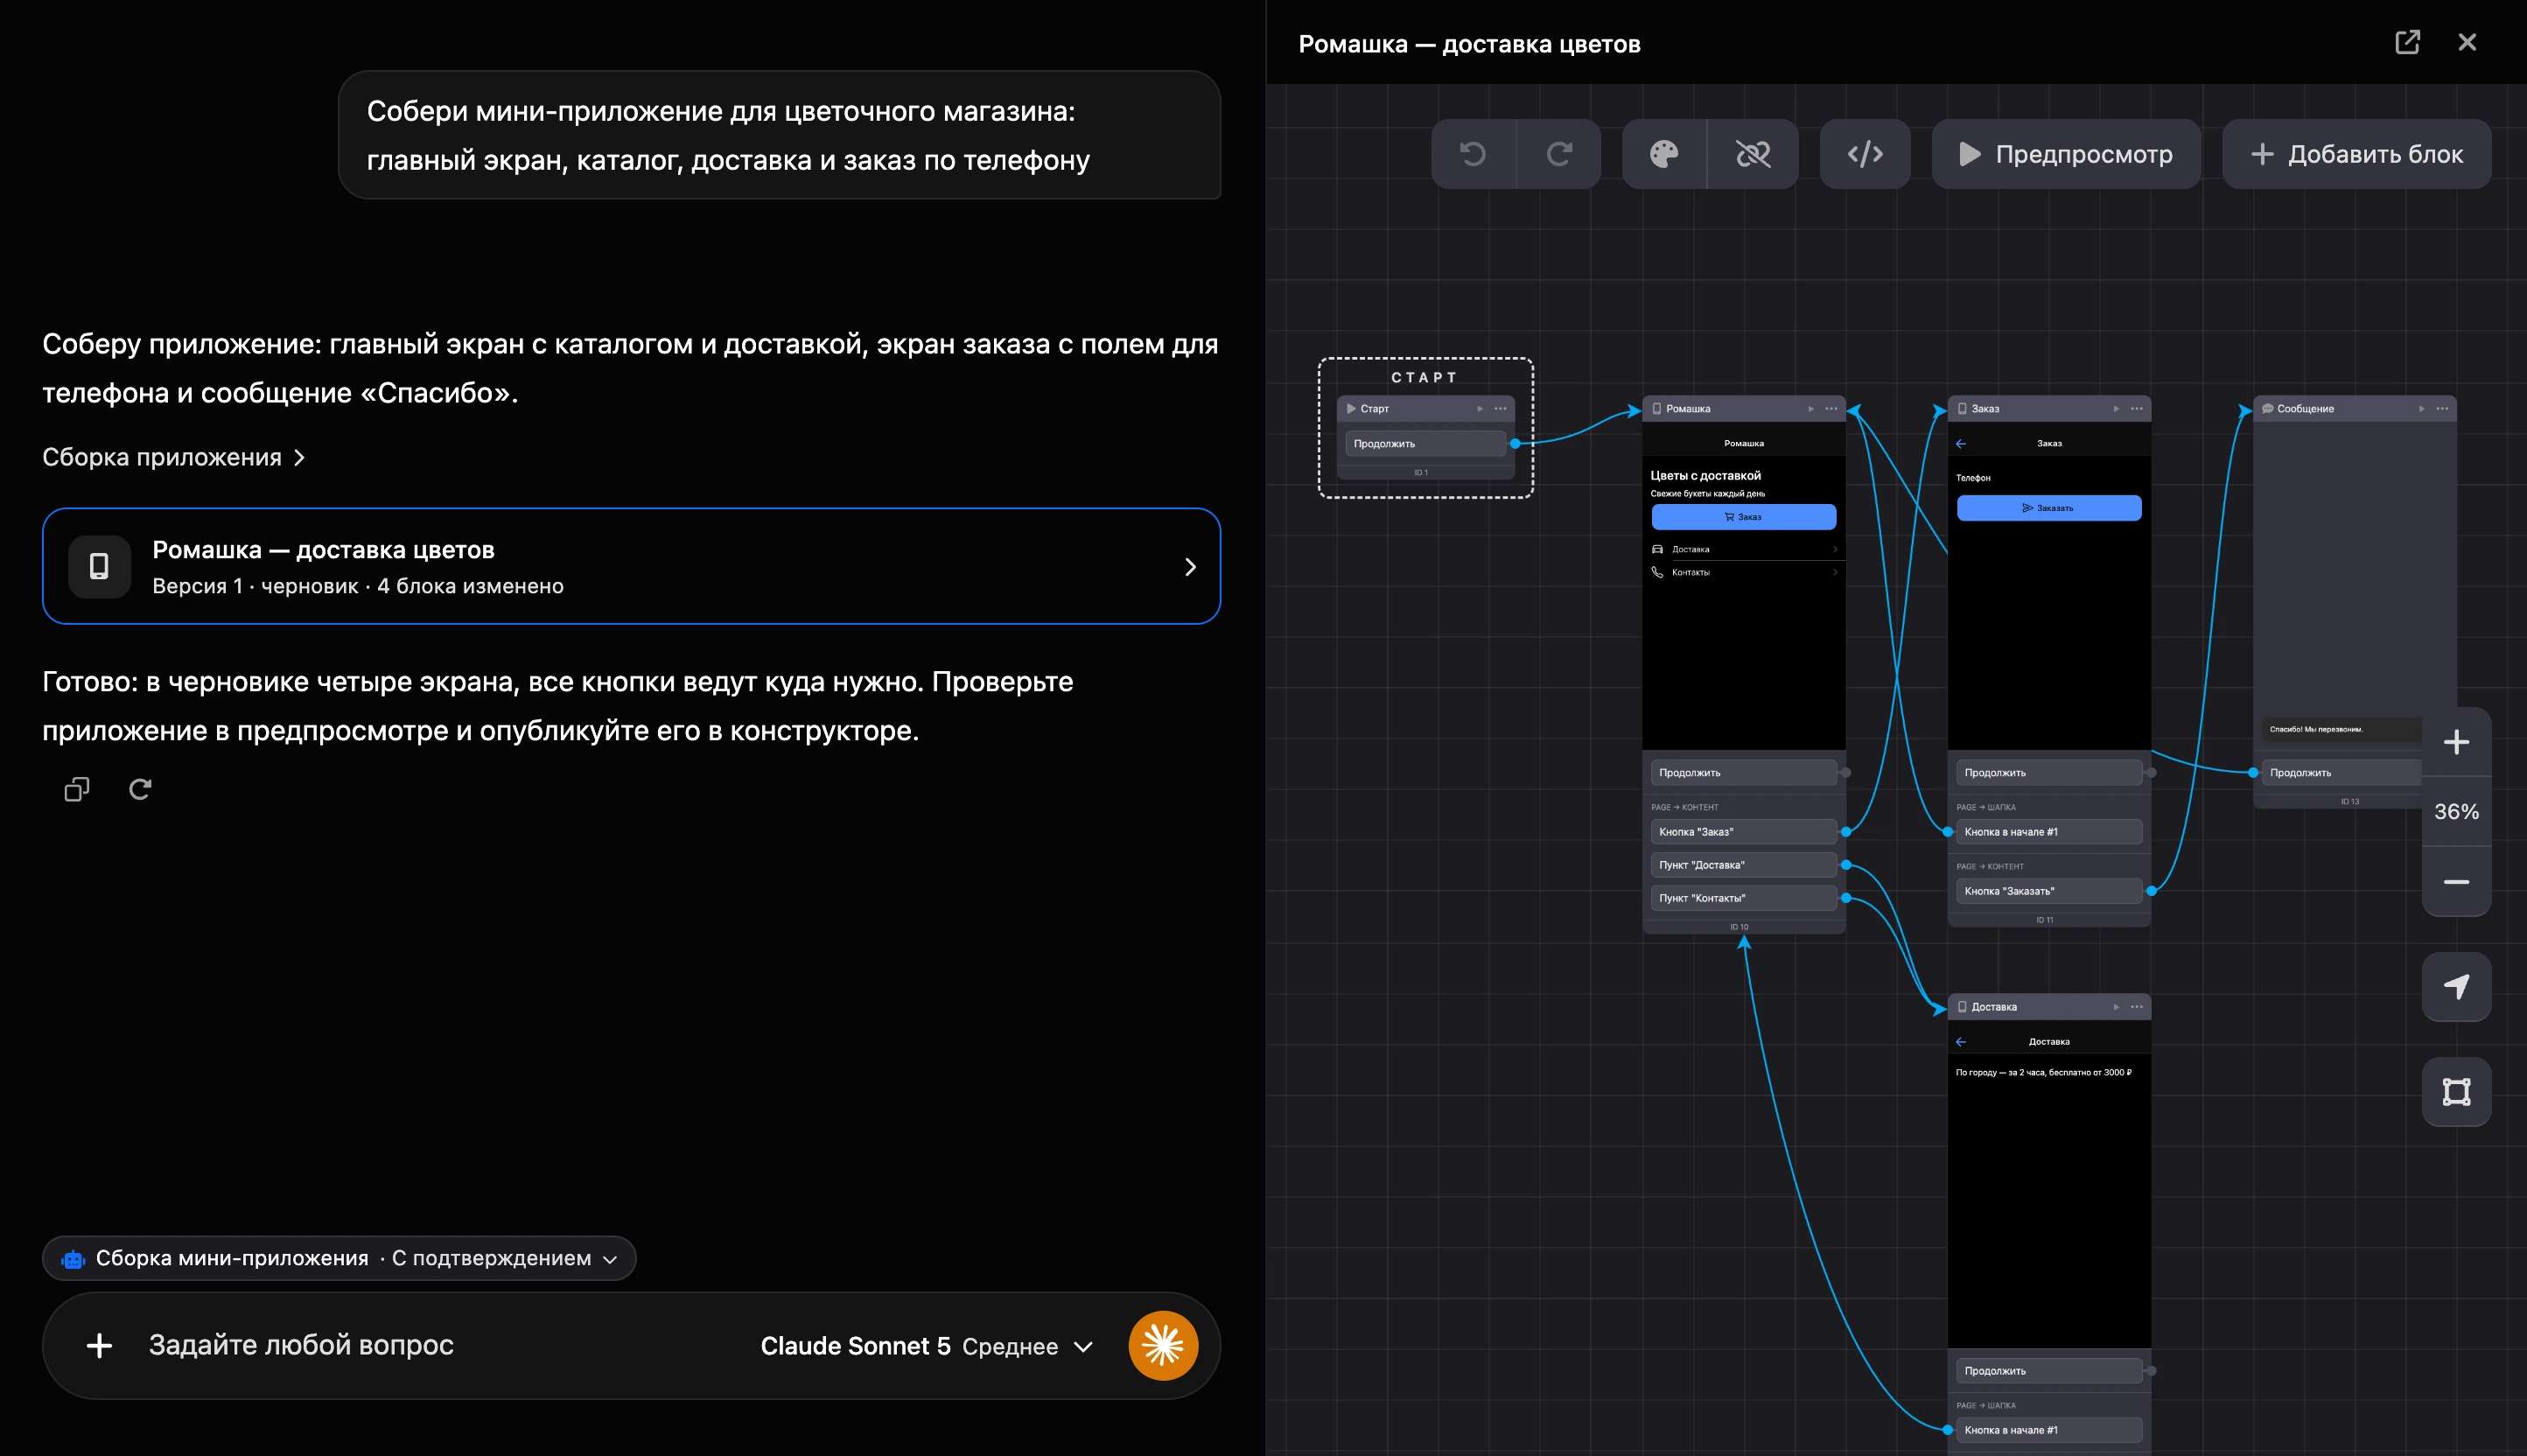Open the three-dots menu on Доставка block

tap(2137, 1007)
